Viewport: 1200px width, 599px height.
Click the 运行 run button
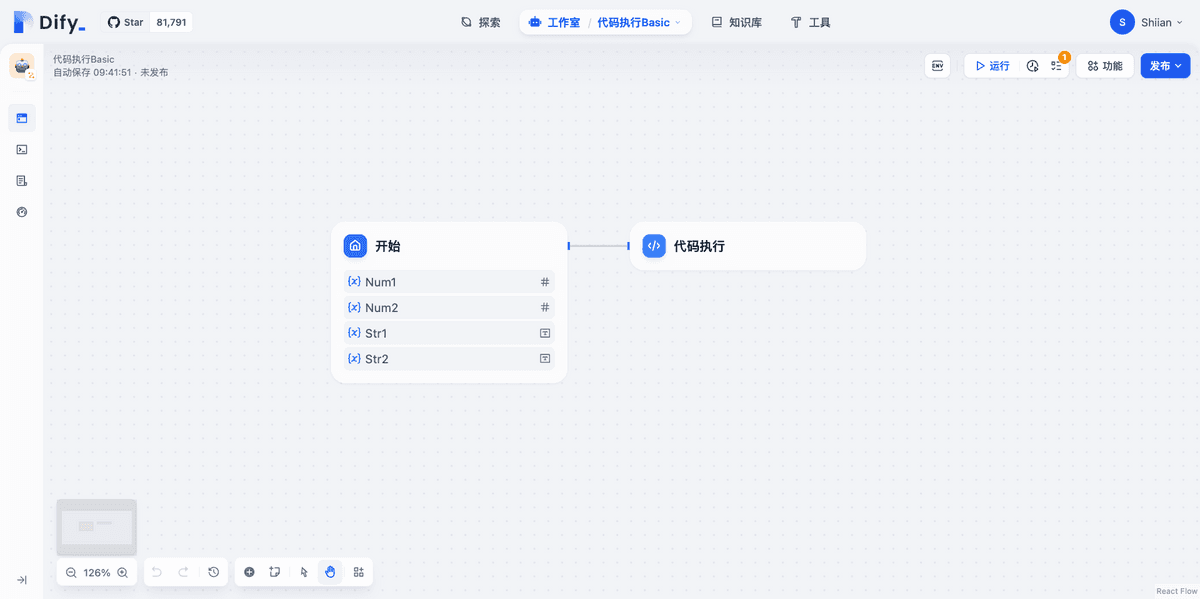pos(992,66)
